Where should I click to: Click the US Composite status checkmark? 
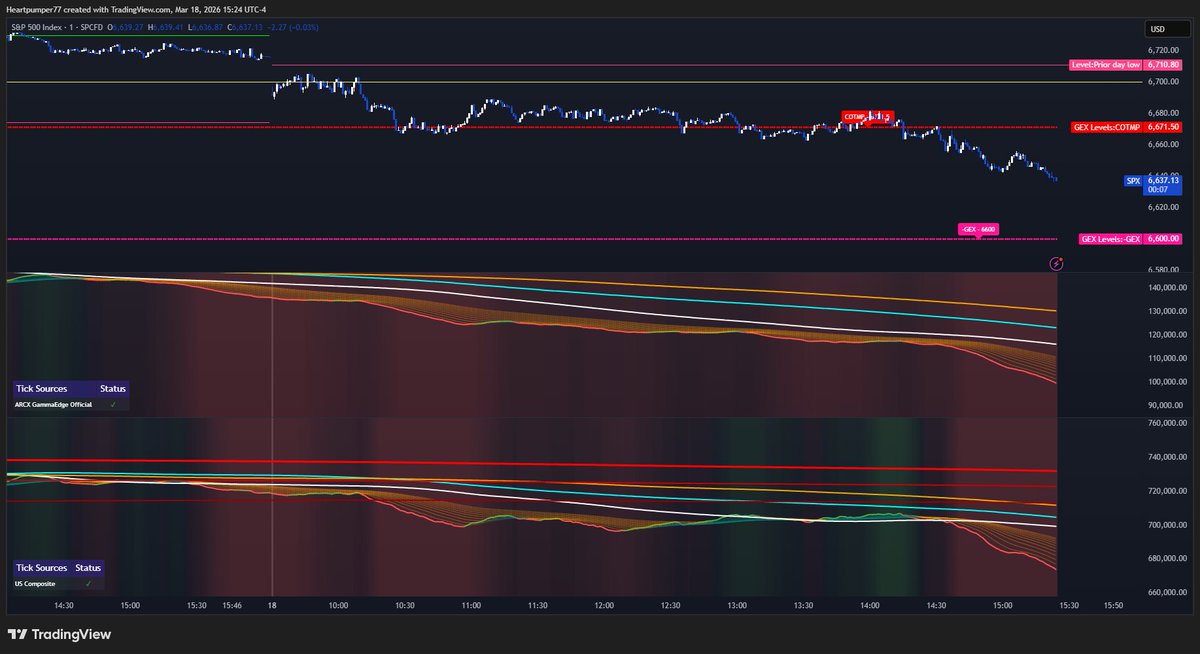click(x=88, y=583)
